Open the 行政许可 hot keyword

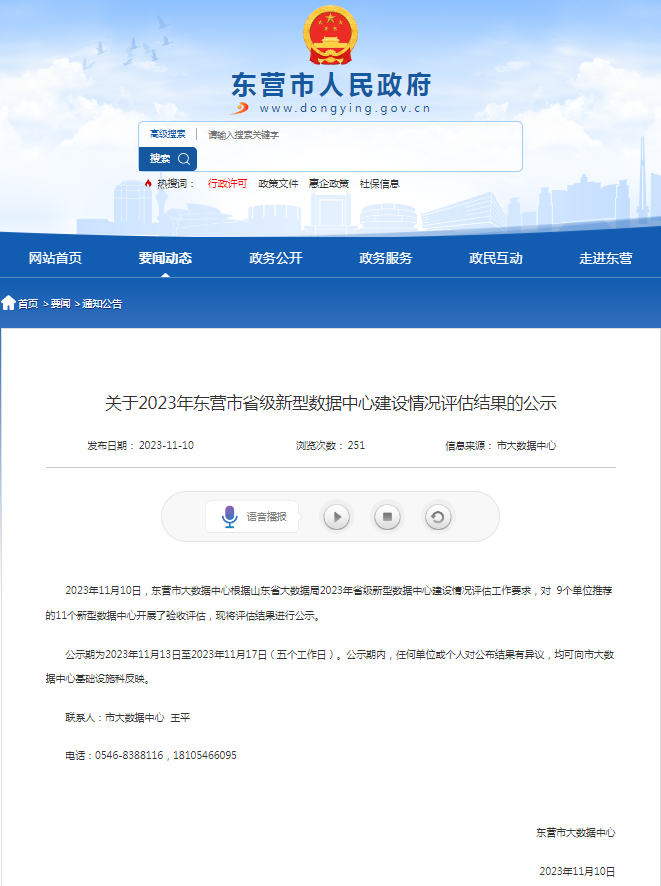click(x=227, y=183)
